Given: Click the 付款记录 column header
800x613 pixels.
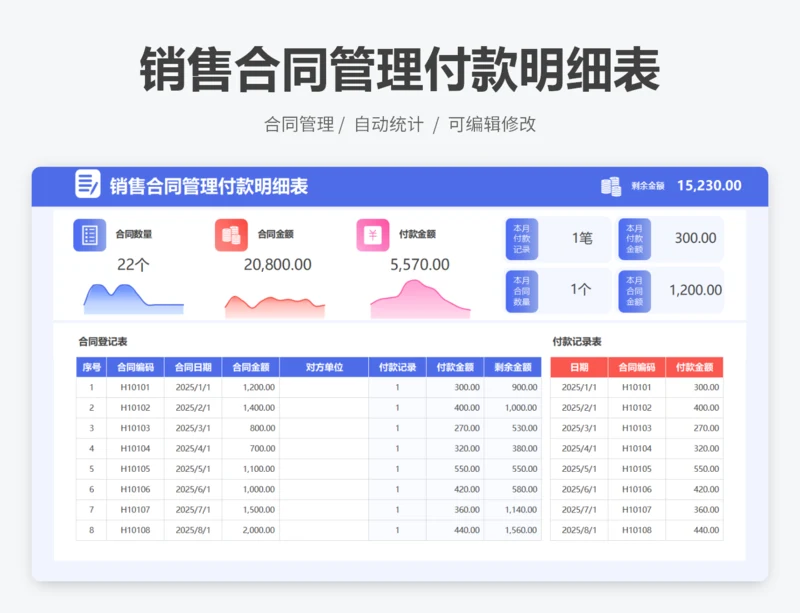Looking at the screenshot, I should click(x=397, y=367).
